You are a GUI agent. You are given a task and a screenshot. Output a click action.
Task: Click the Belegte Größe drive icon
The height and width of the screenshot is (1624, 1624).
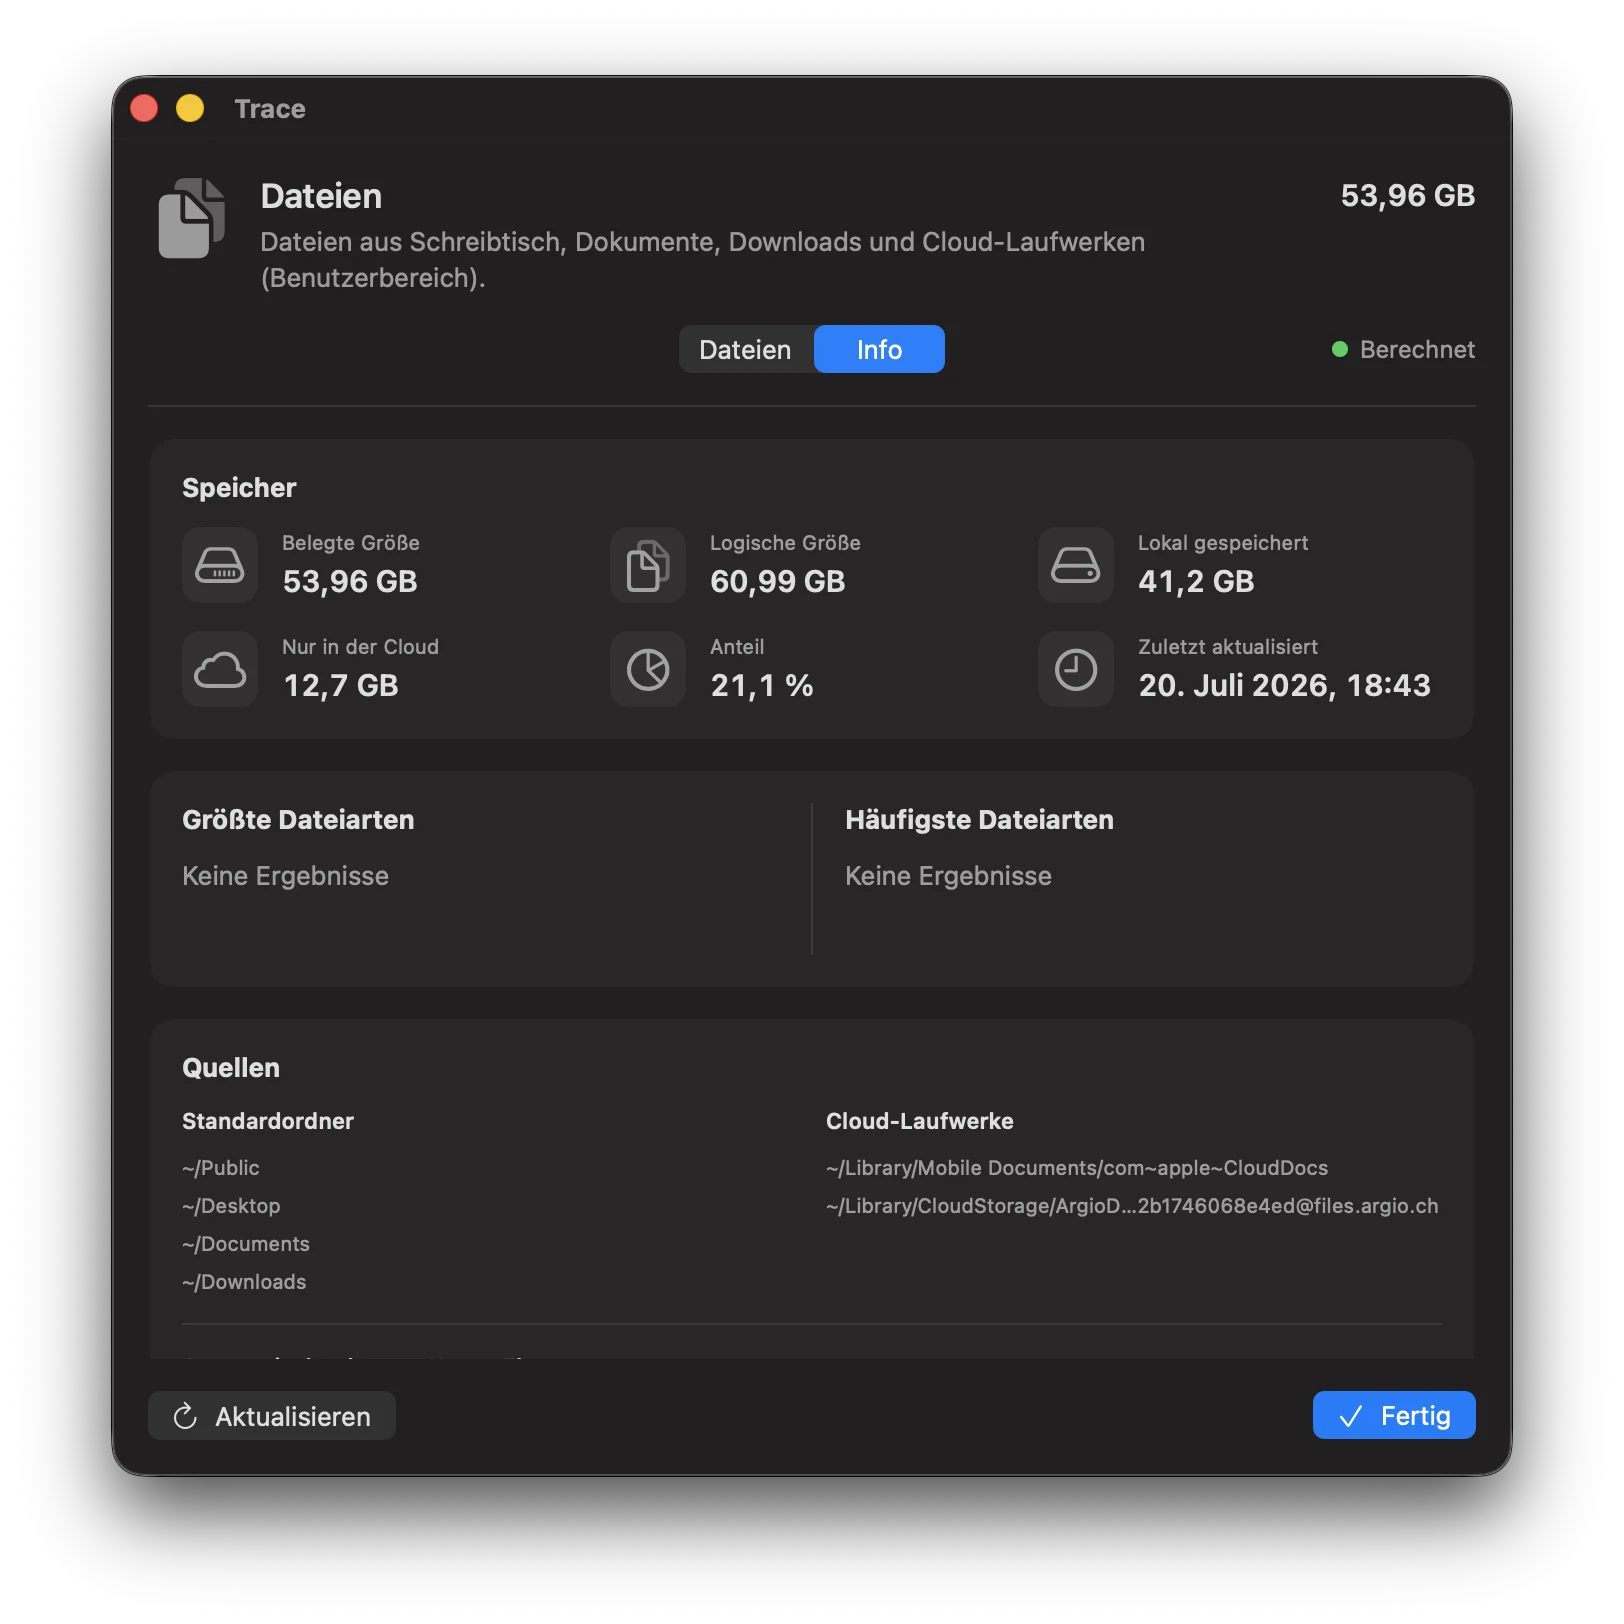(220, 565)
